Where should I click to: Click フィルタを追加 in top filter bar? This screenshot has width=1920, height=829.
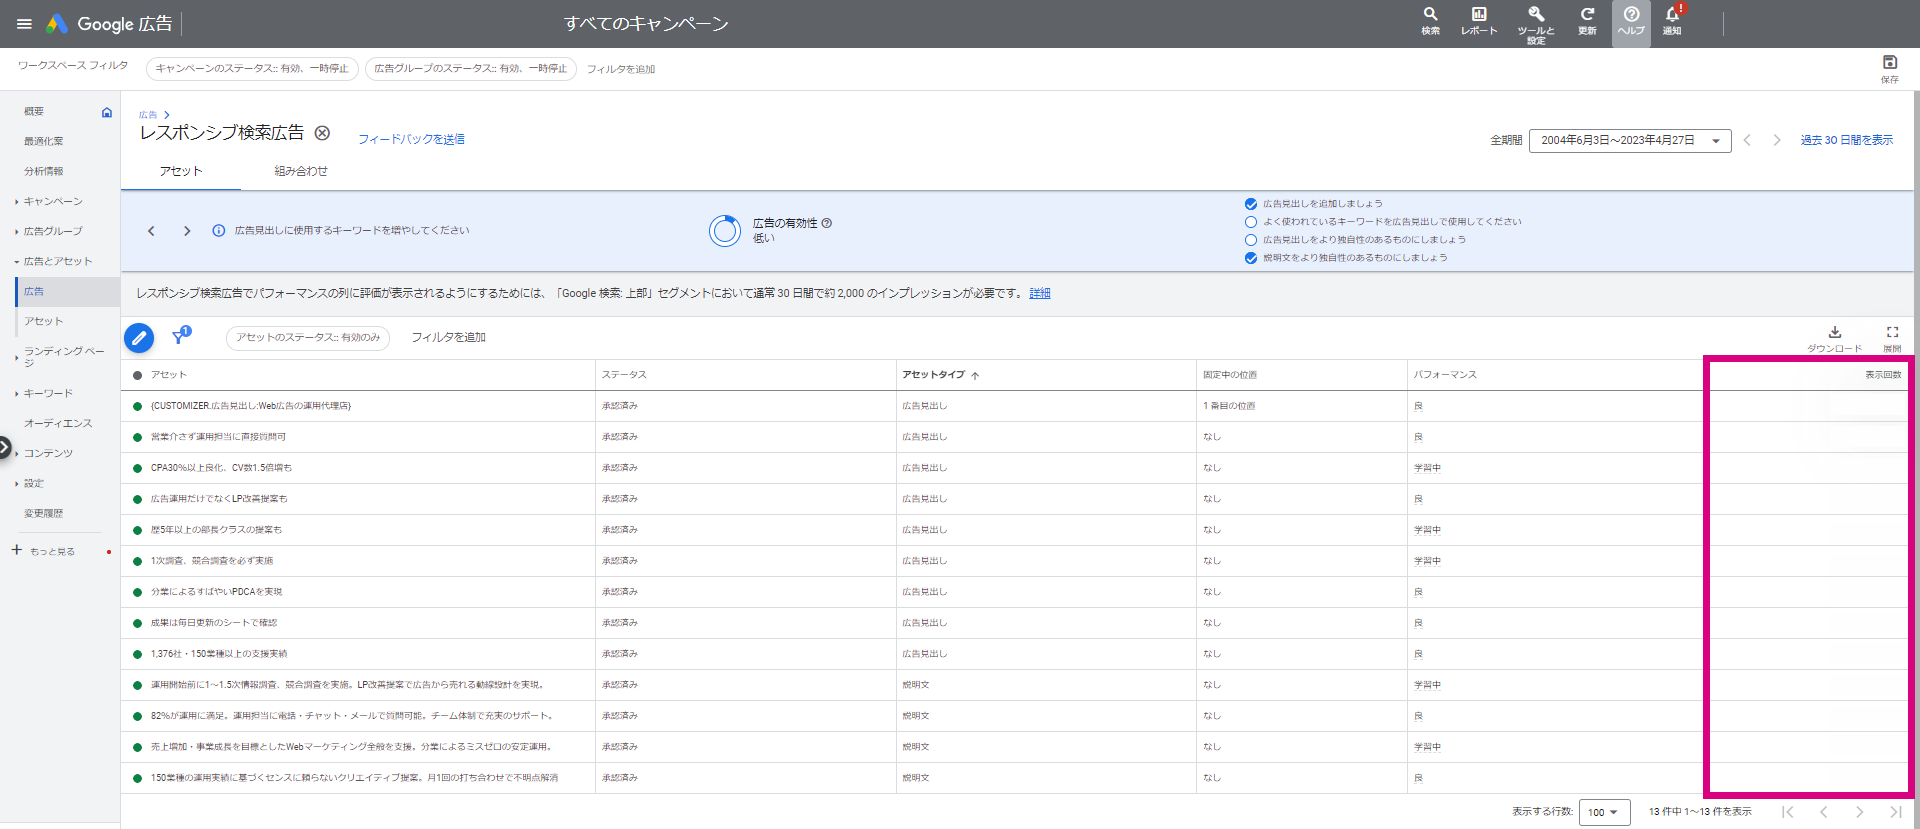621,69
